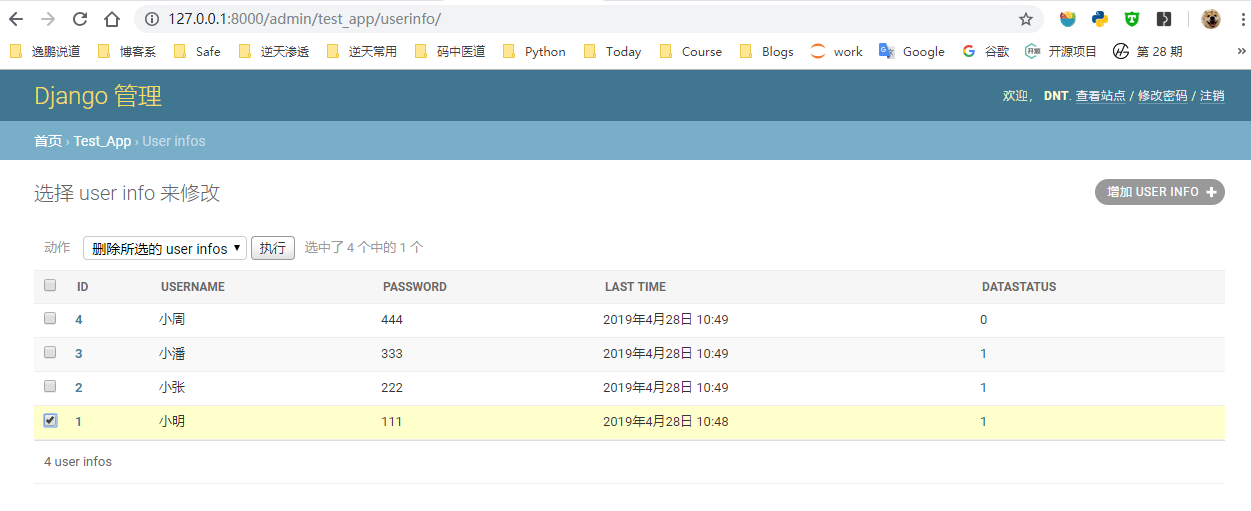
Task: Open the blue-yellow shield extension icon
Action: coord(1068,19)
